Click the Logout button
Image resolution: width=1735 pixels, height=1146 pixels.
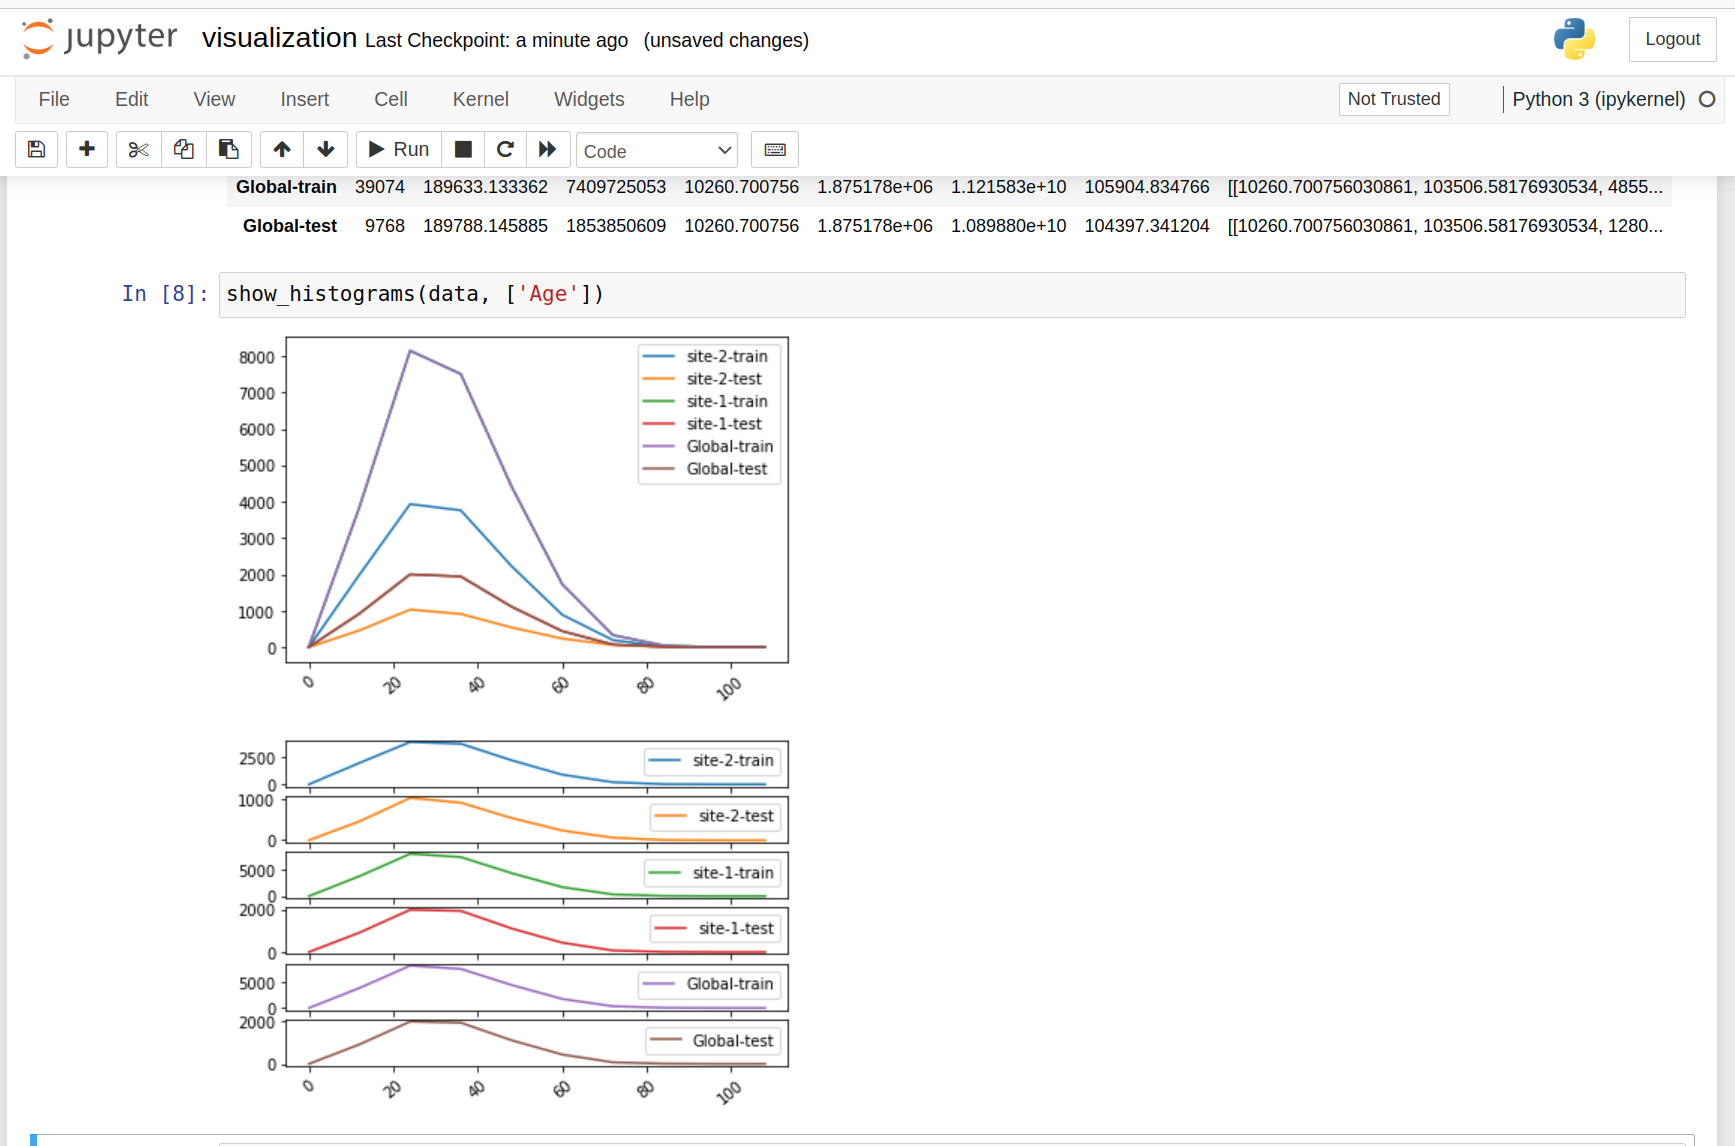[x=1673, y=39]
